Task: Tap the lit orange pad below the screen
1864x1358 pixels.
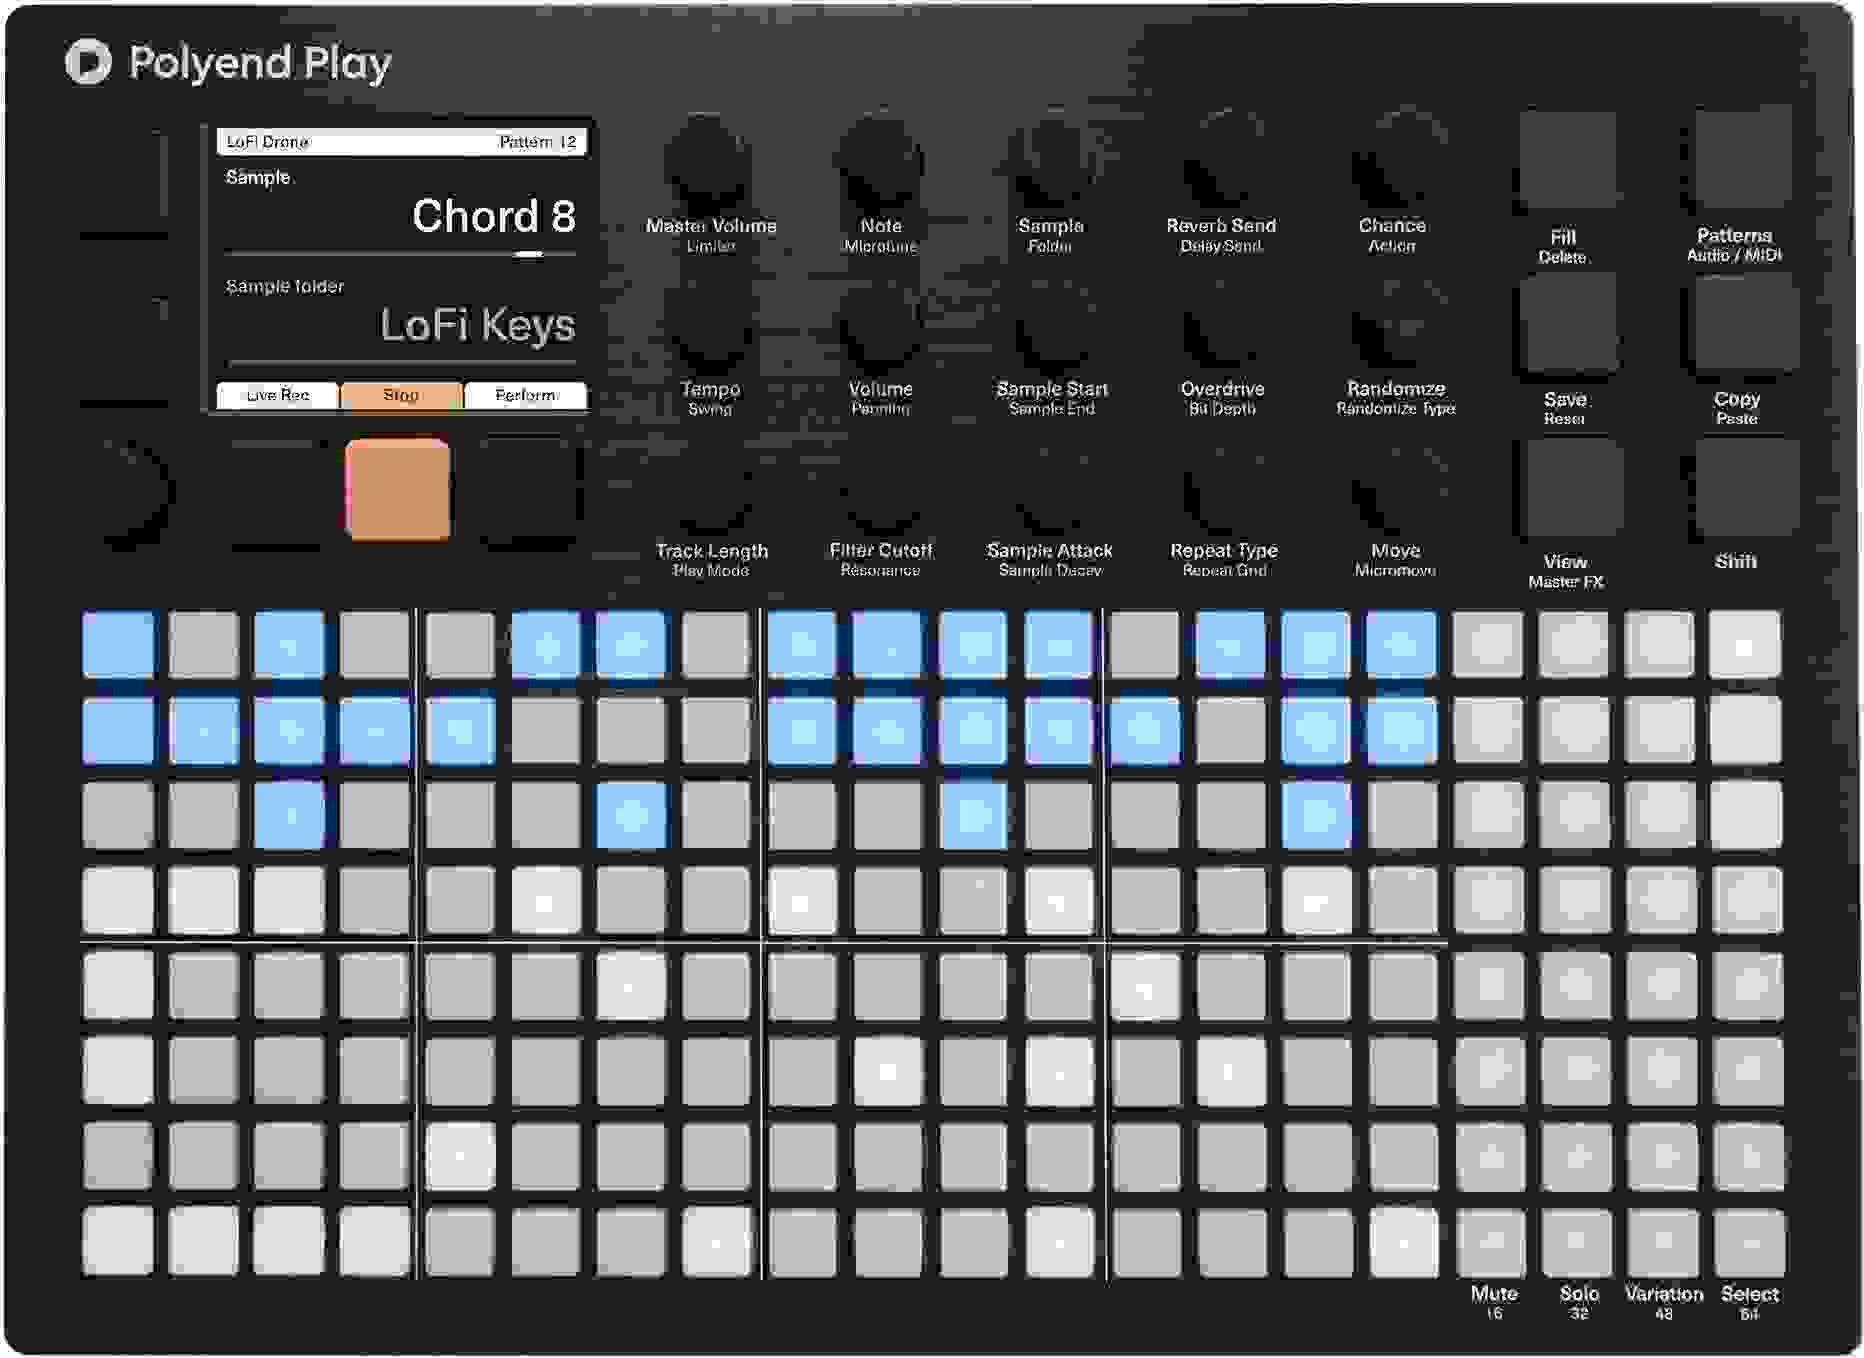Action: click(x=397, y=490)
